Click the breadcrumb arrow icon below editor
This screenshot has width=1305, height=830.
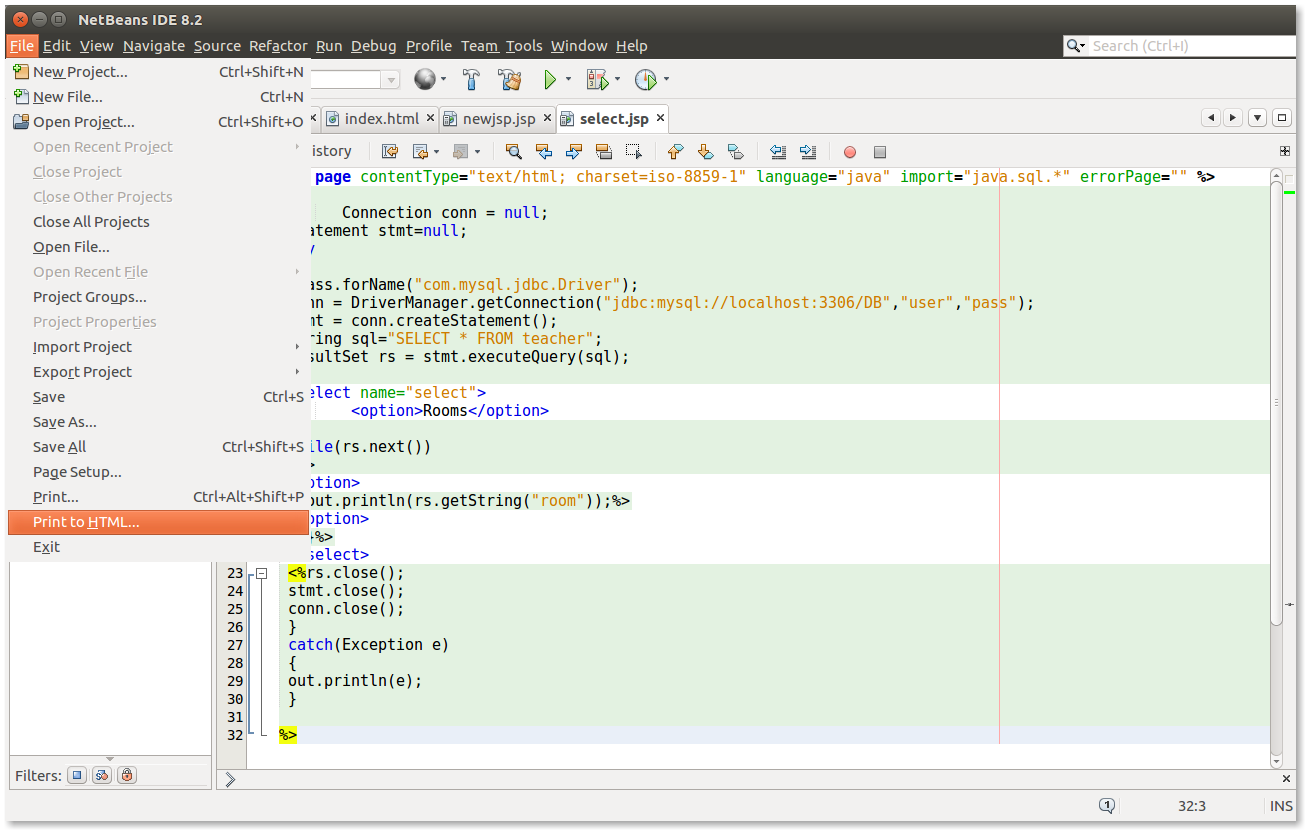[230, 780]
